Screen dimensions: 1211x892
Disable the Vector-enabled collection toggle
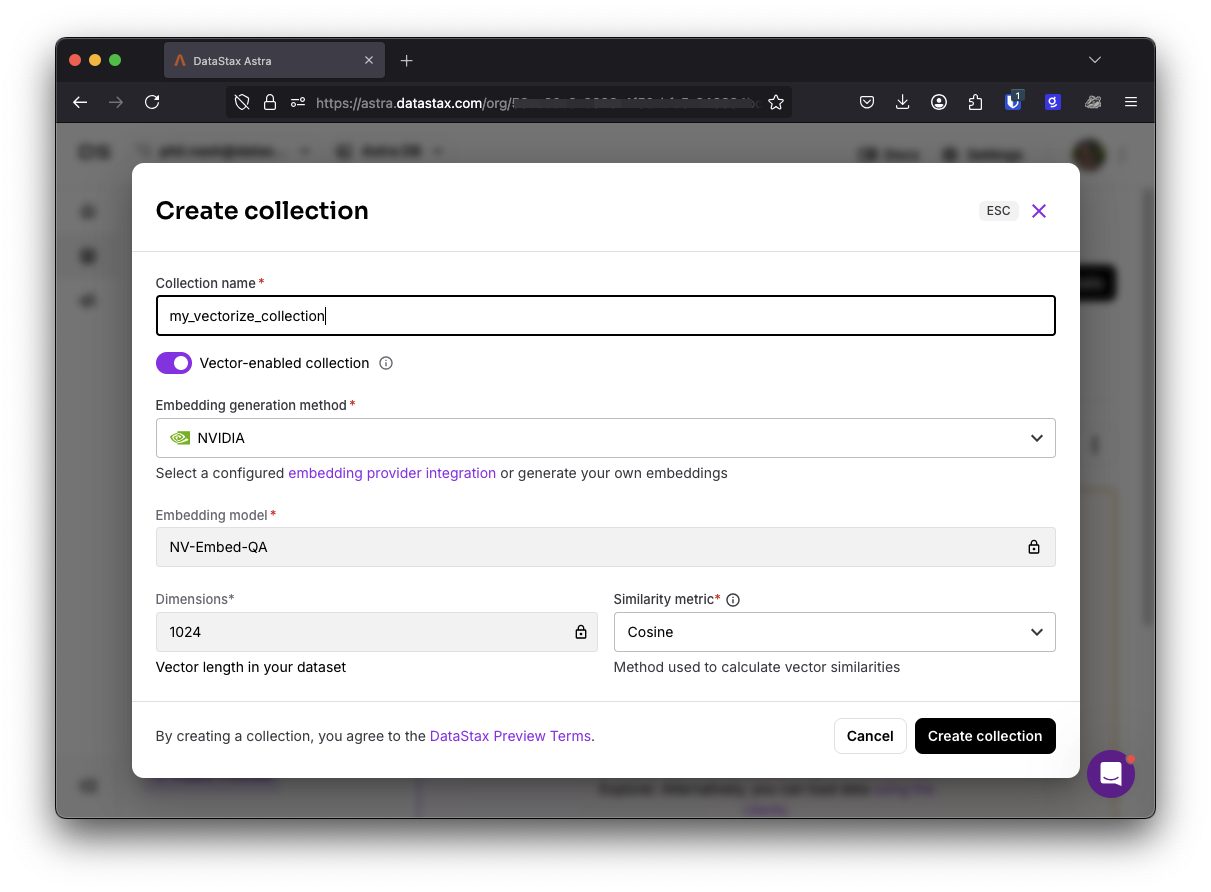pyautogui.click(x=174, y=363)
